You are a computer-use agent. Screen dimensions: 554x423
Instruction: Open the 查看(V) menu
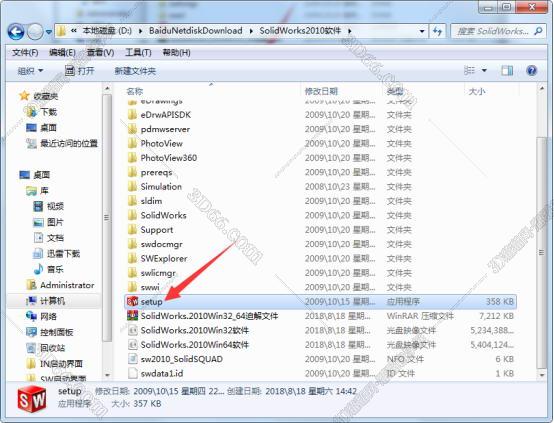(100, 53)
